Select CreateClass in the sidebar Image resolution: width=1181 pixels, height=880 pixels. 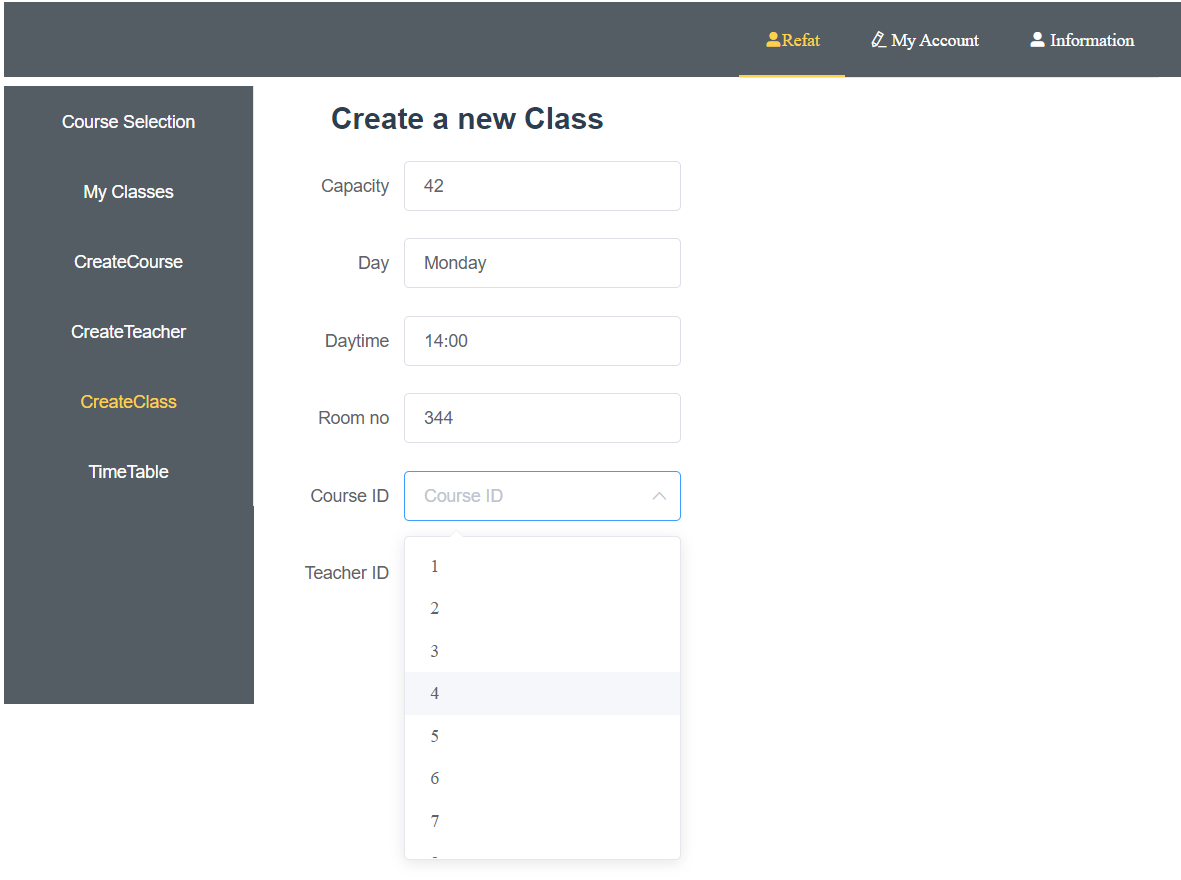point(128,401)
